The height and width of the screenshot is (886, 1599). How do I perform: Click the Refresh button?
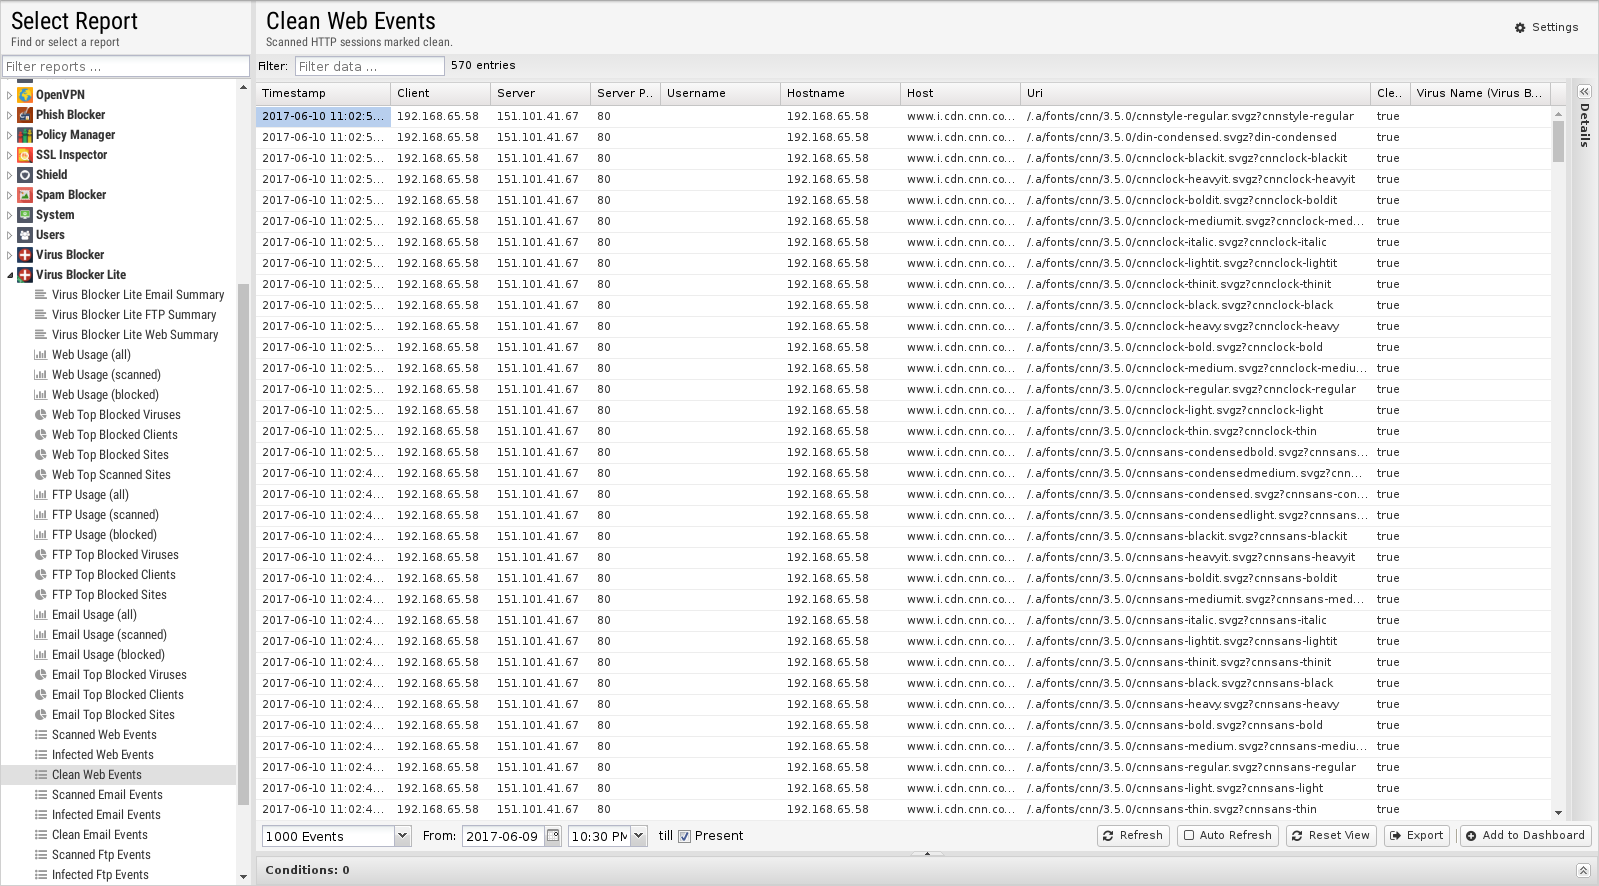tap(1132, 836)
